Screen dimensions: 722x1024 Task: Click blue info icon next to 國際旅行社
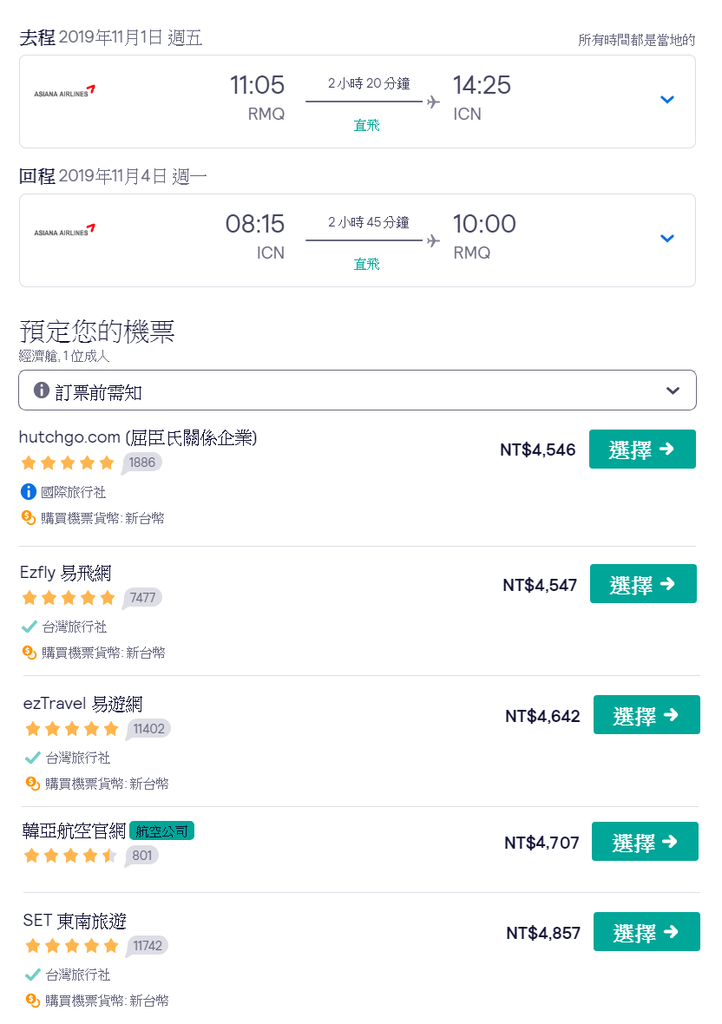click(x=28, y=492)
